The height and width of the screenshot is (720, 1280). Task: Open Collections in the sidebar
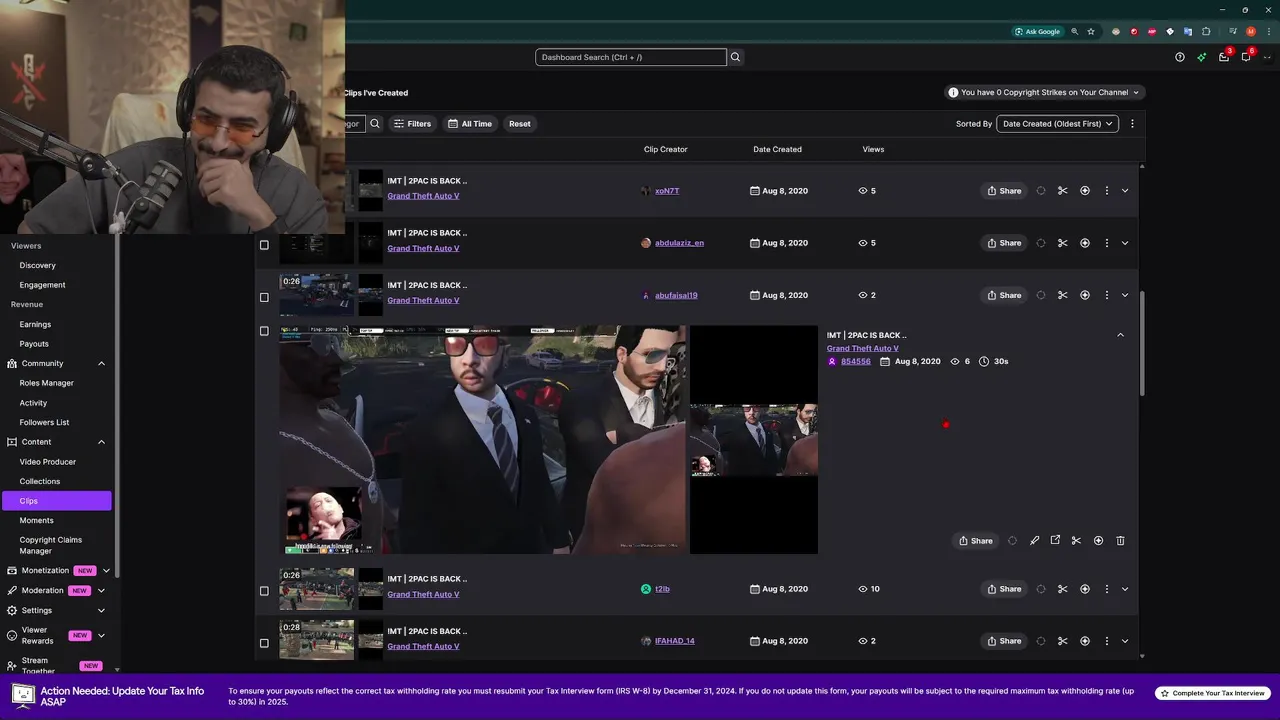pos(40,481)
